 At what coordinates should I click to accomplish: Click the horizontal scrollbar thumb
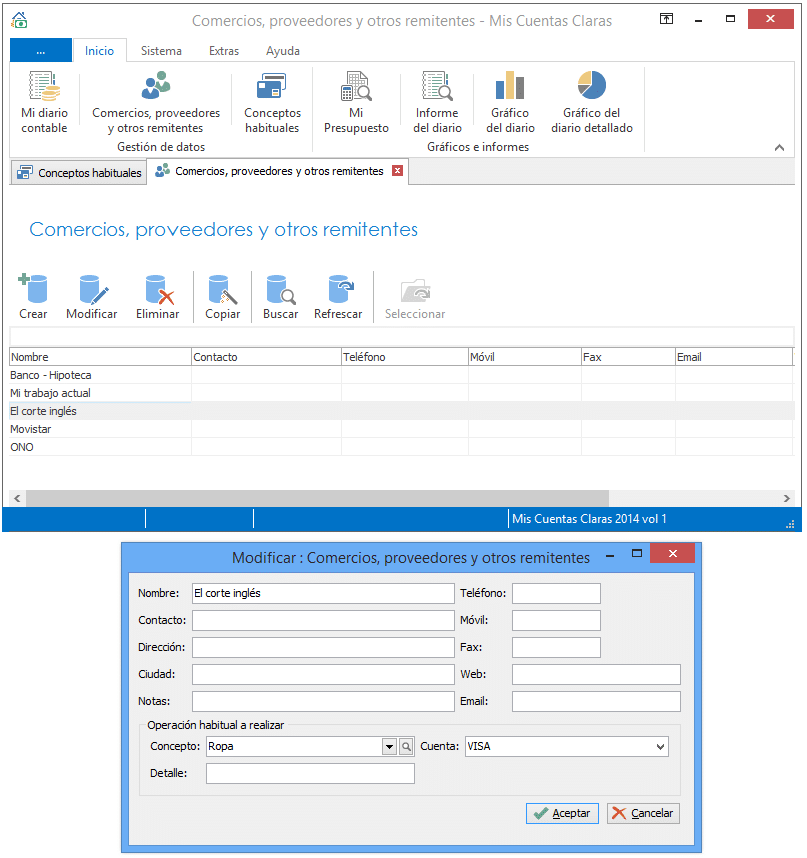(x=317, y=498)
